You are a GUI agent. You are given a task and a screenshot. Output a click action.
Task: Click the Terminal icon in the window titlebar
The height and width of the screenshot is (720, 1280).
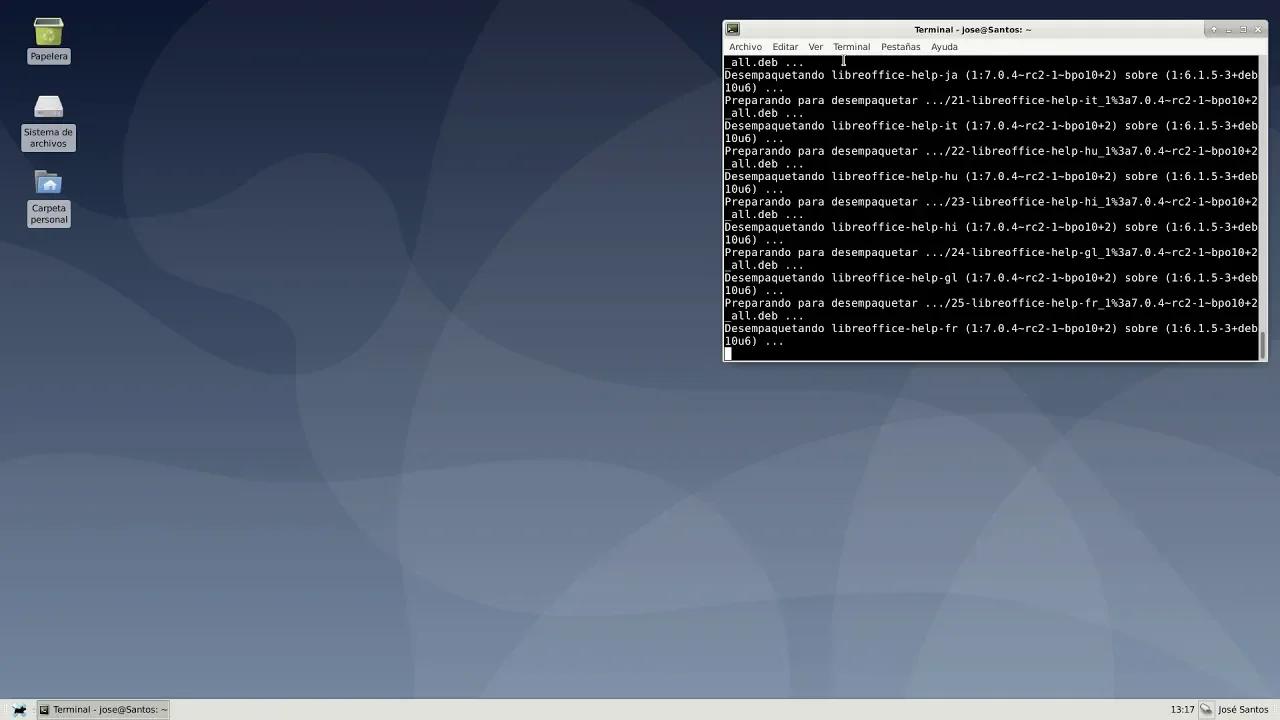[x=733, y=29]
